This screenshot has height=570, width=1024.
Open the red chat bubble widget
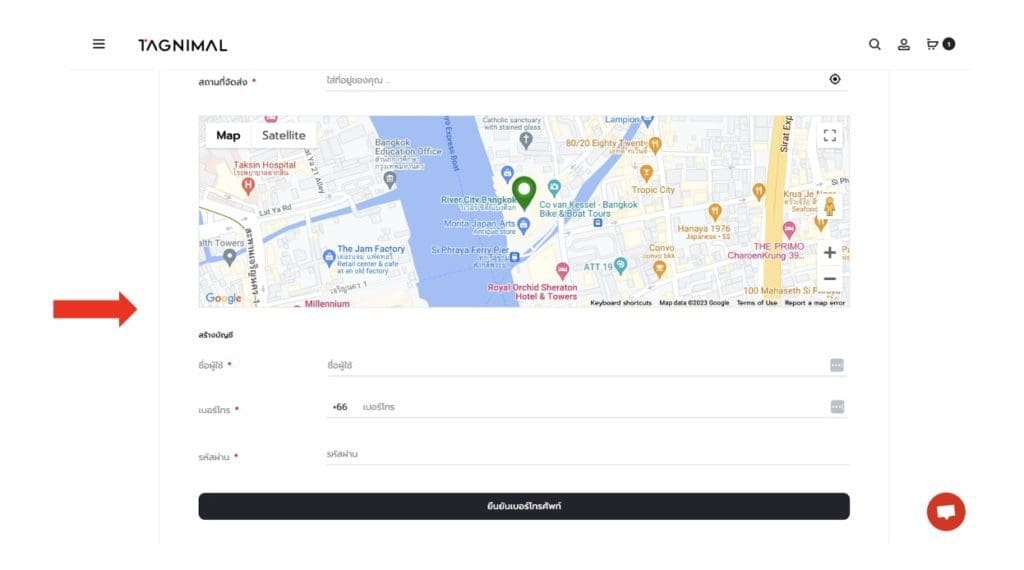click(945, 512)
